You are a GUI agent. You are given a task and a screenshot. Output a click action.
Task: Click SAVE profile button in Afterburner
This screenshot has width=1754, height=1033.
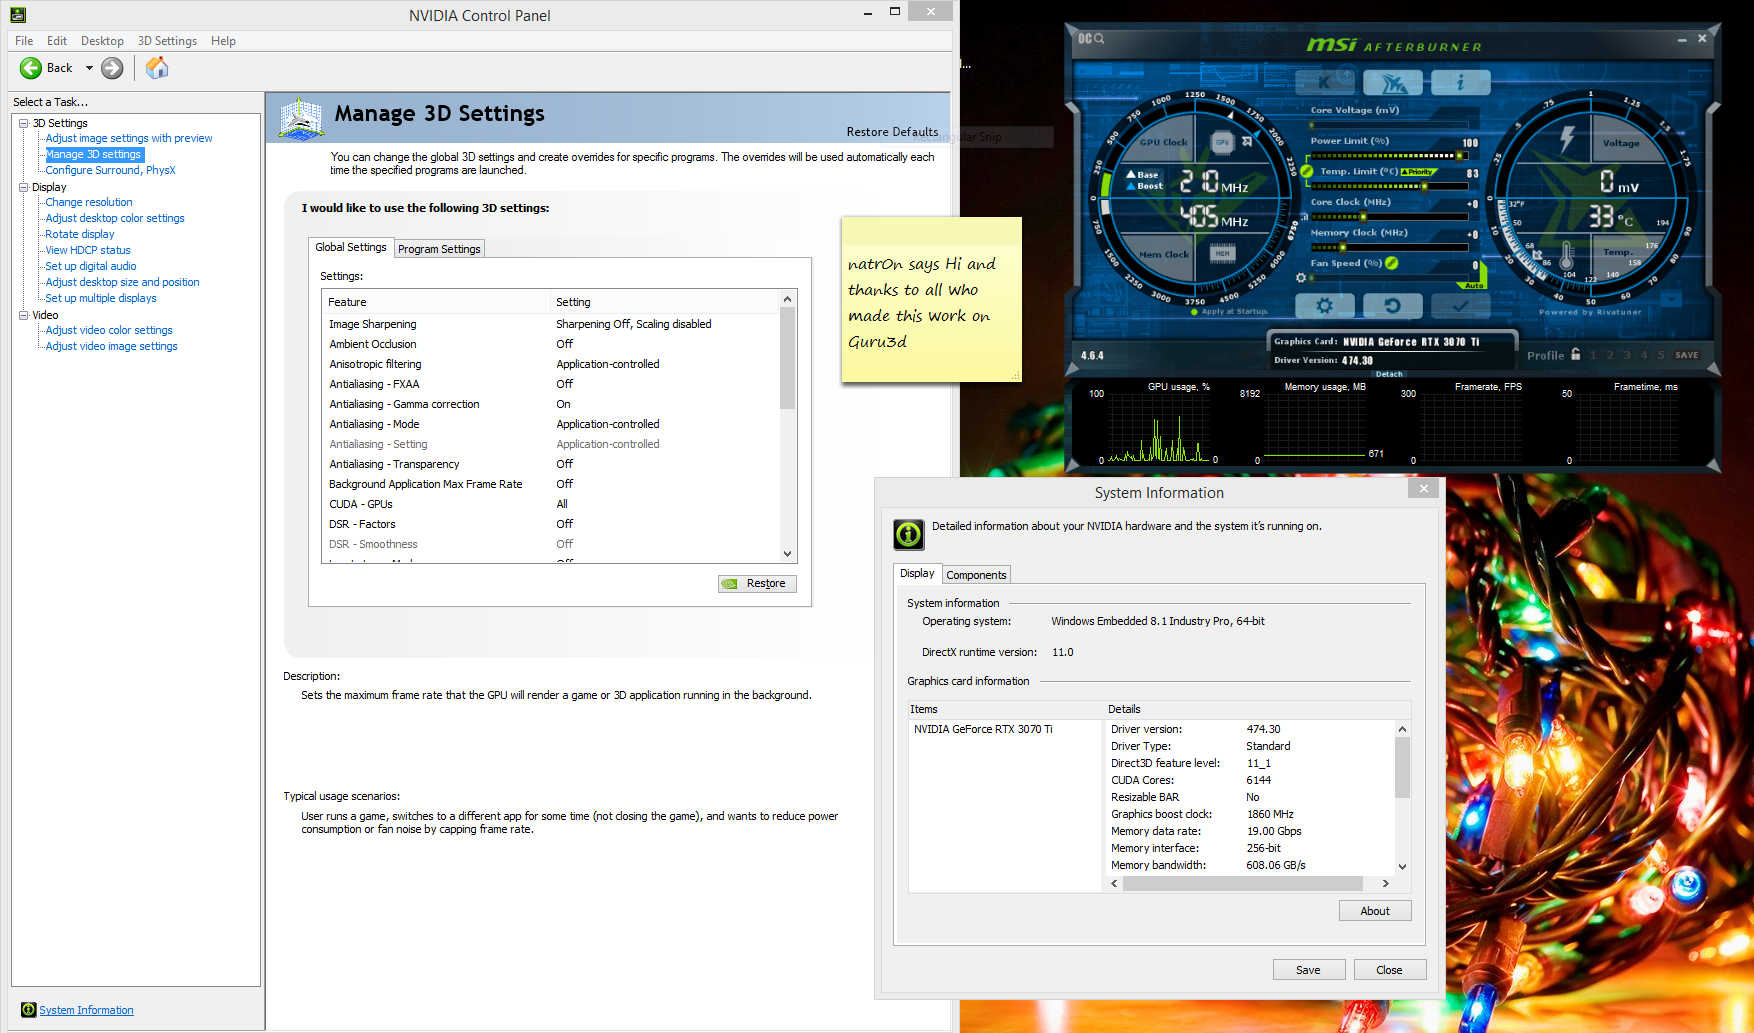click(1687, 355)
